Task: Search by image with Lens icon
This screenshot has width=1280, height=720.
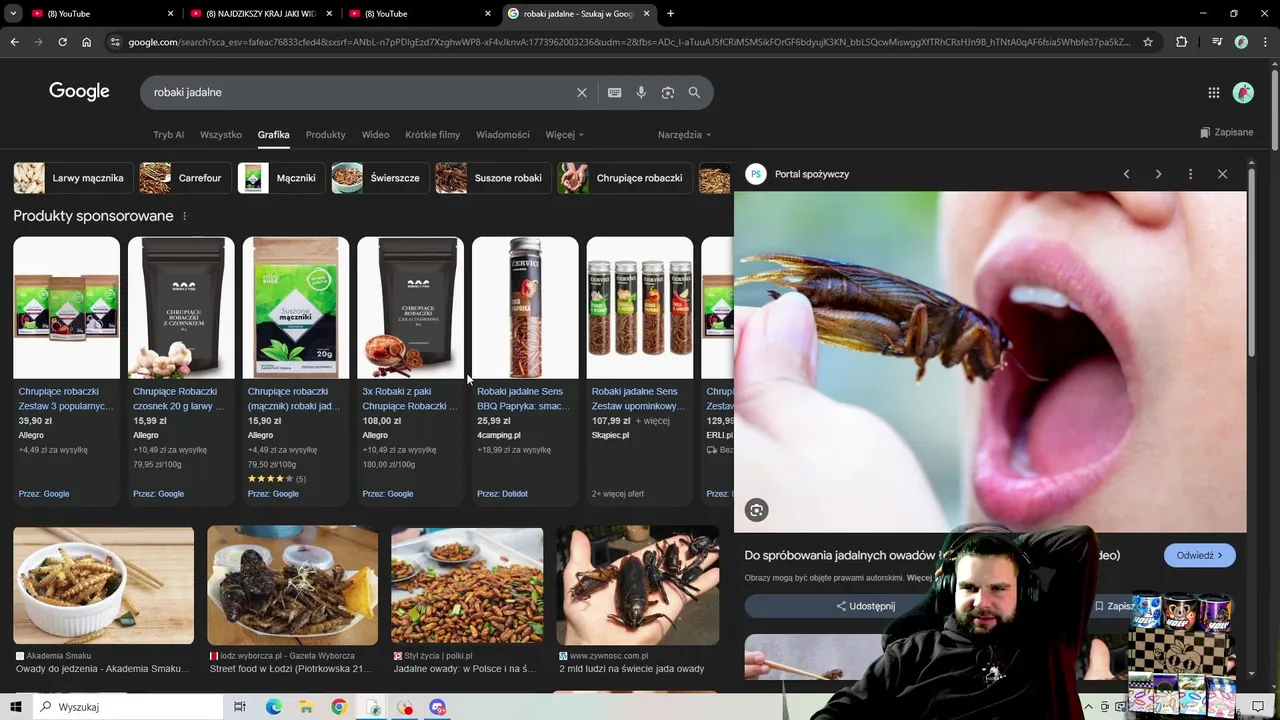Action: pos(667,92)
